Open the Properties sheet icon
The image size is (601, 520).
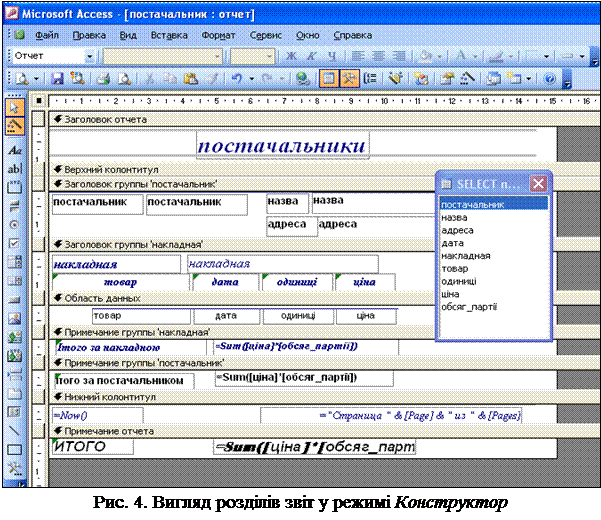(x=447, y=79)
